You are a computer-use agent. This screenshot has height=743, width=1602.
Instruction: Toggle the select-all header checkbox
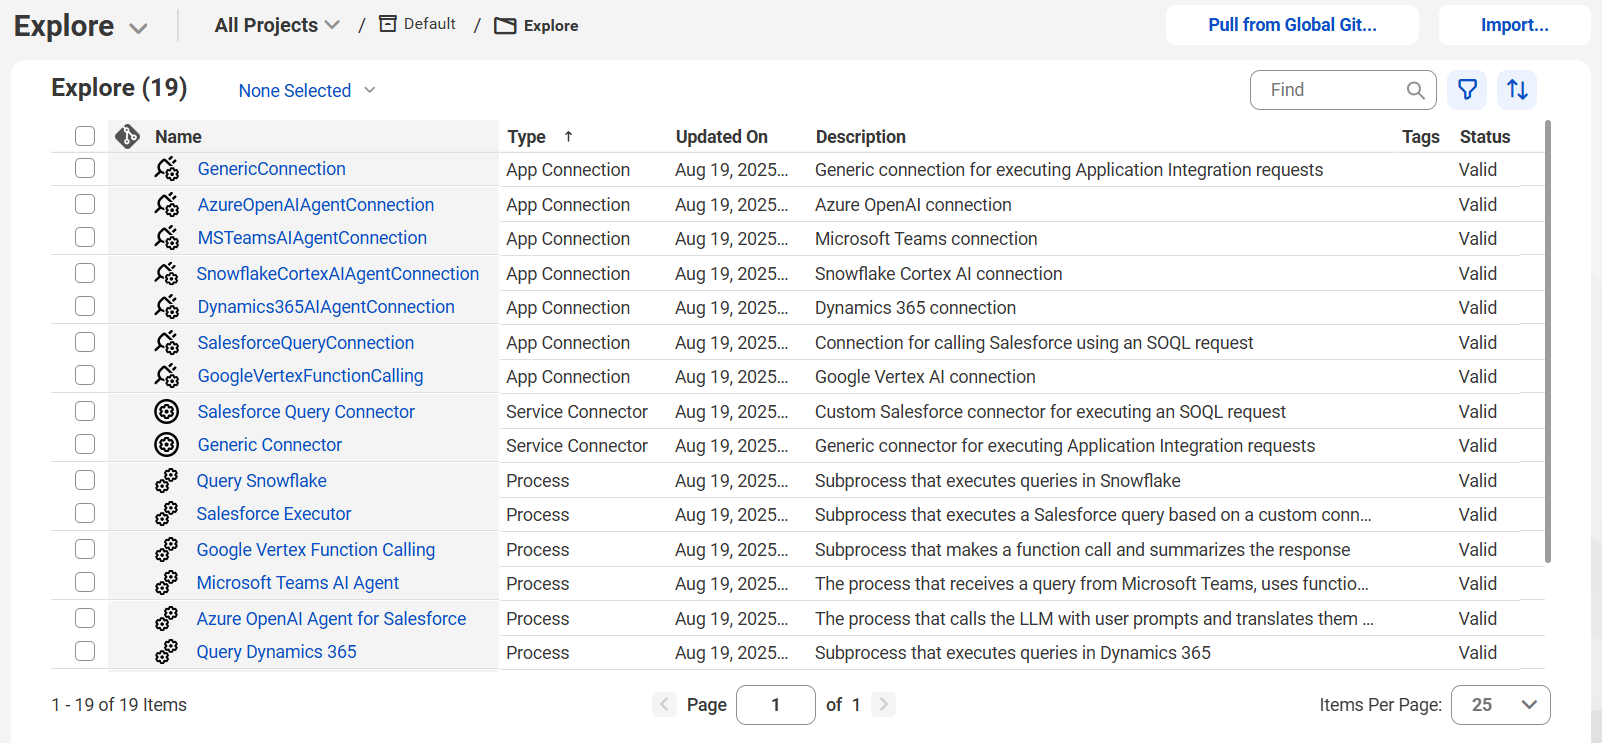(85, 136)
